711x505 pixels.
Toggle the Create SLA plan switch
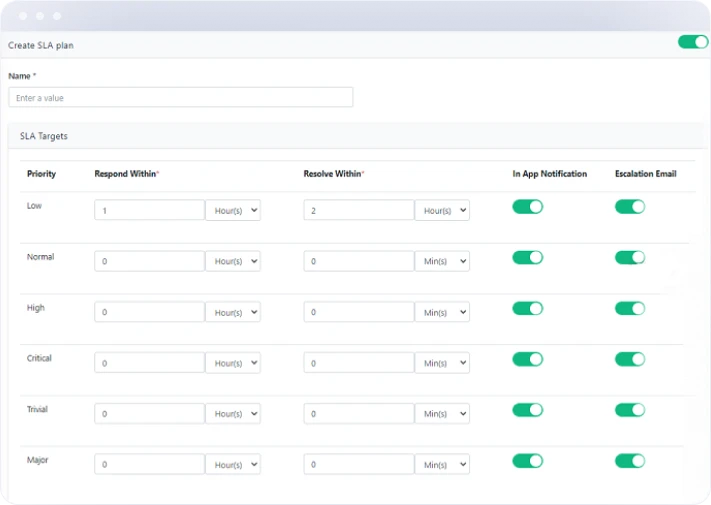(692, 42)
